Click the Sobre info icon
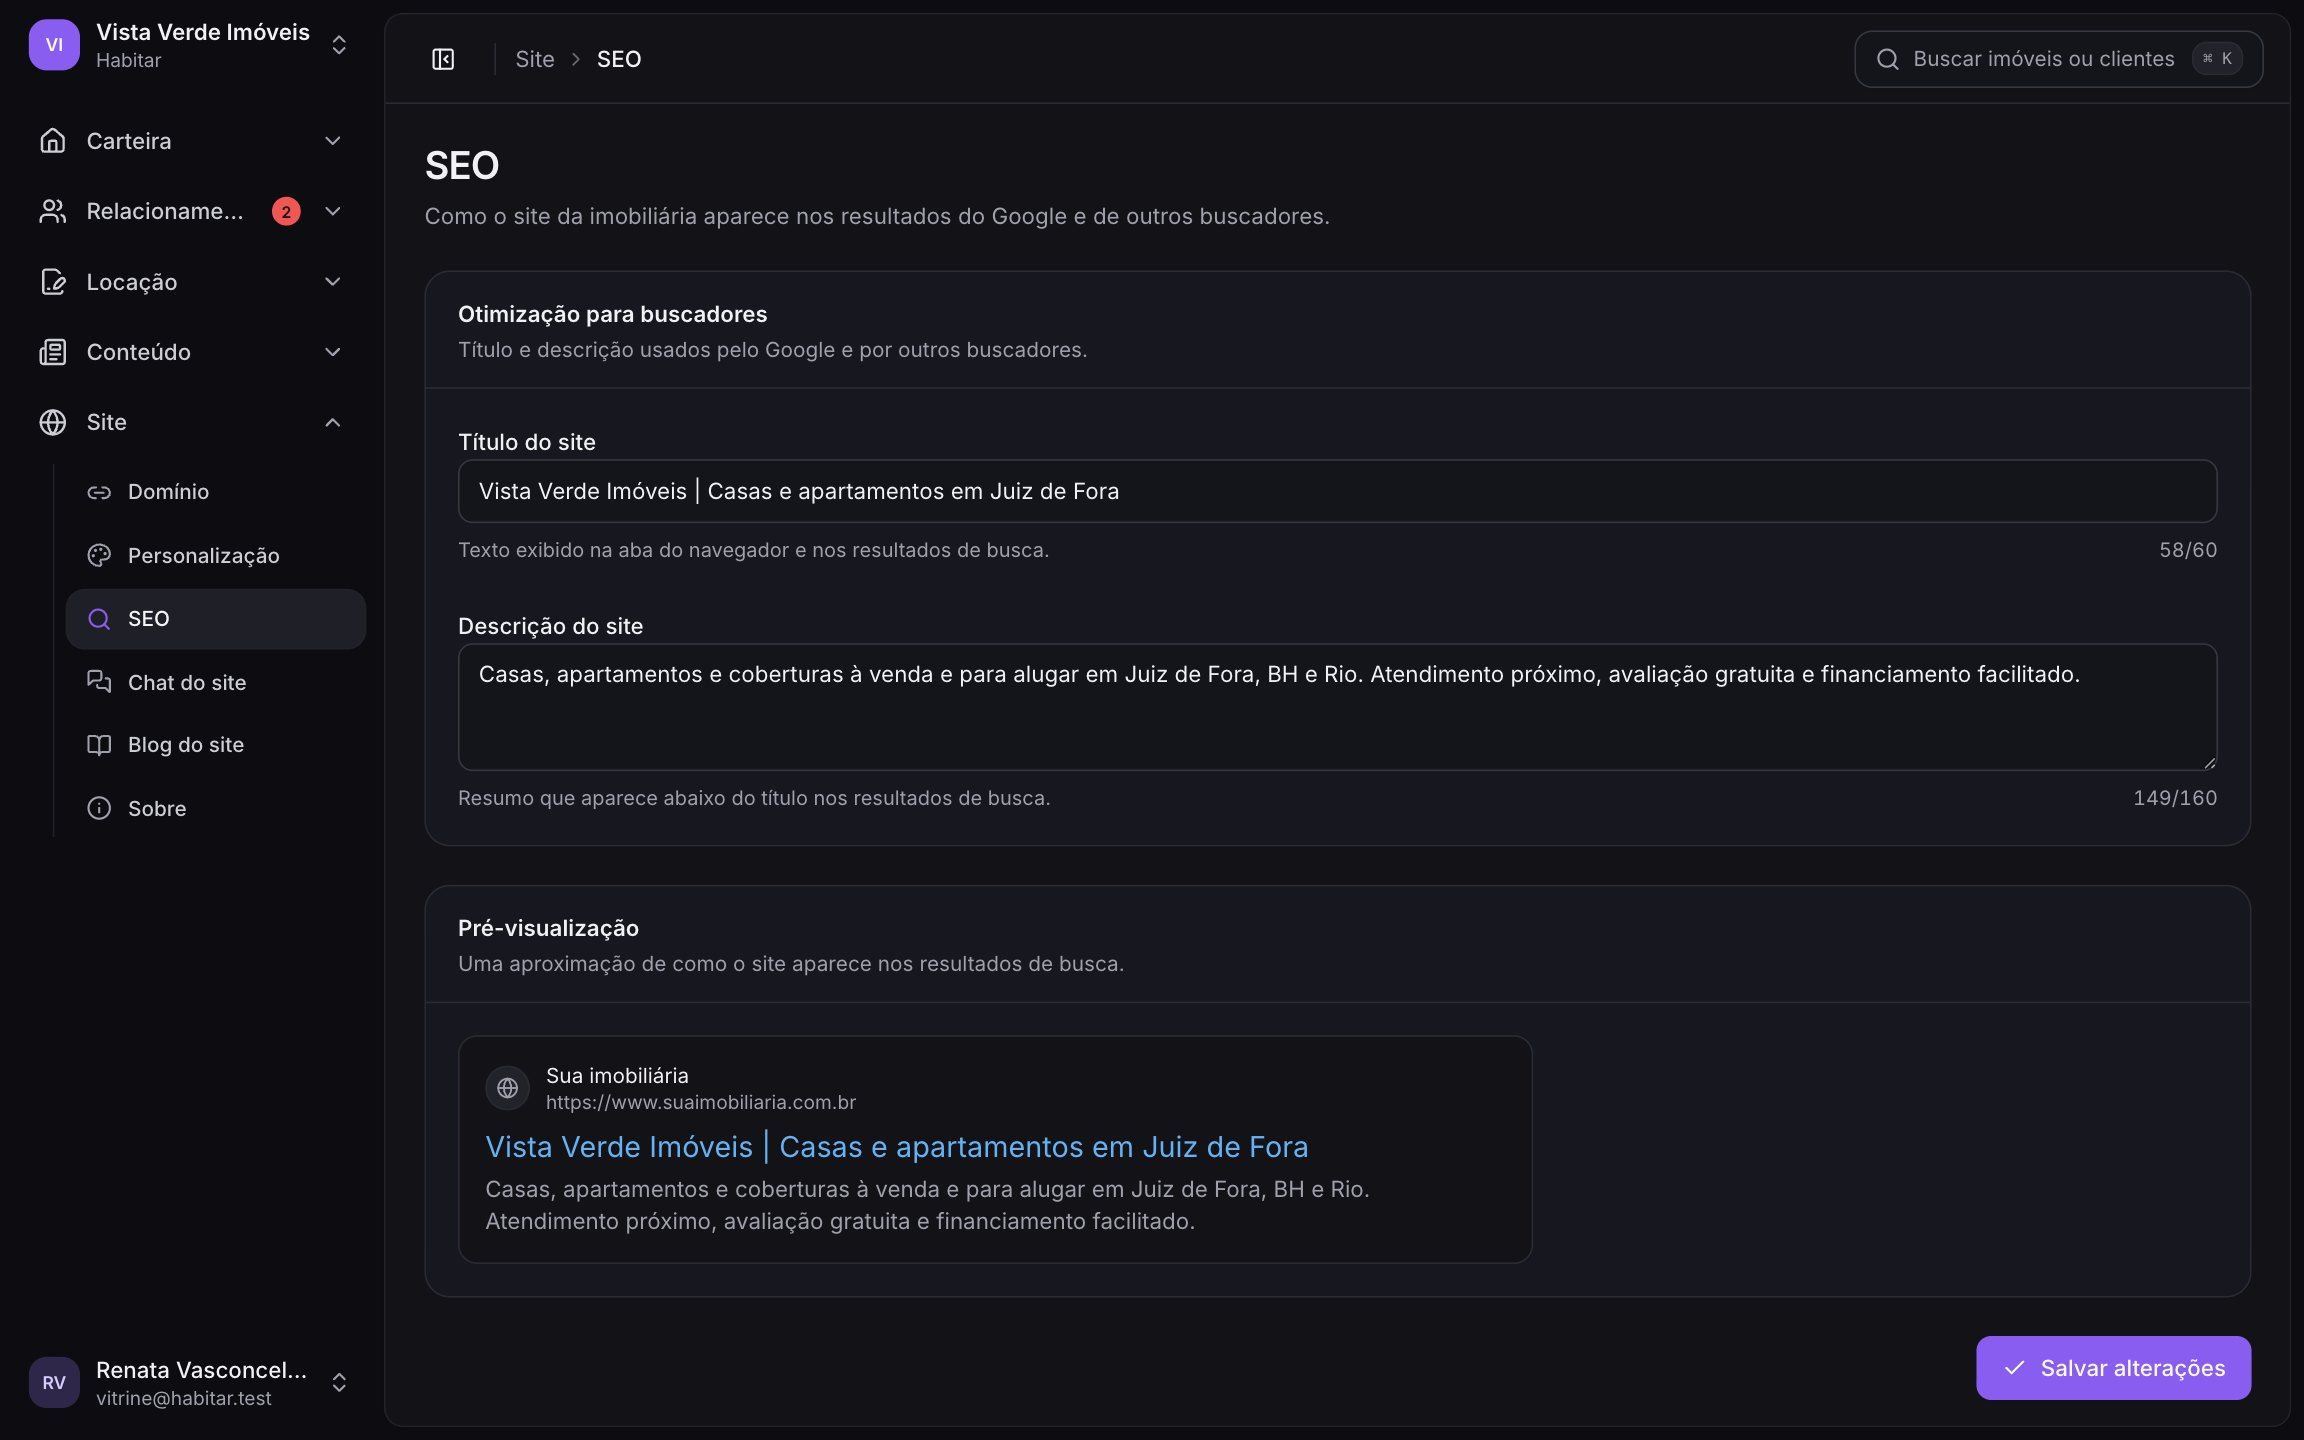 click(x=99, y=808)
